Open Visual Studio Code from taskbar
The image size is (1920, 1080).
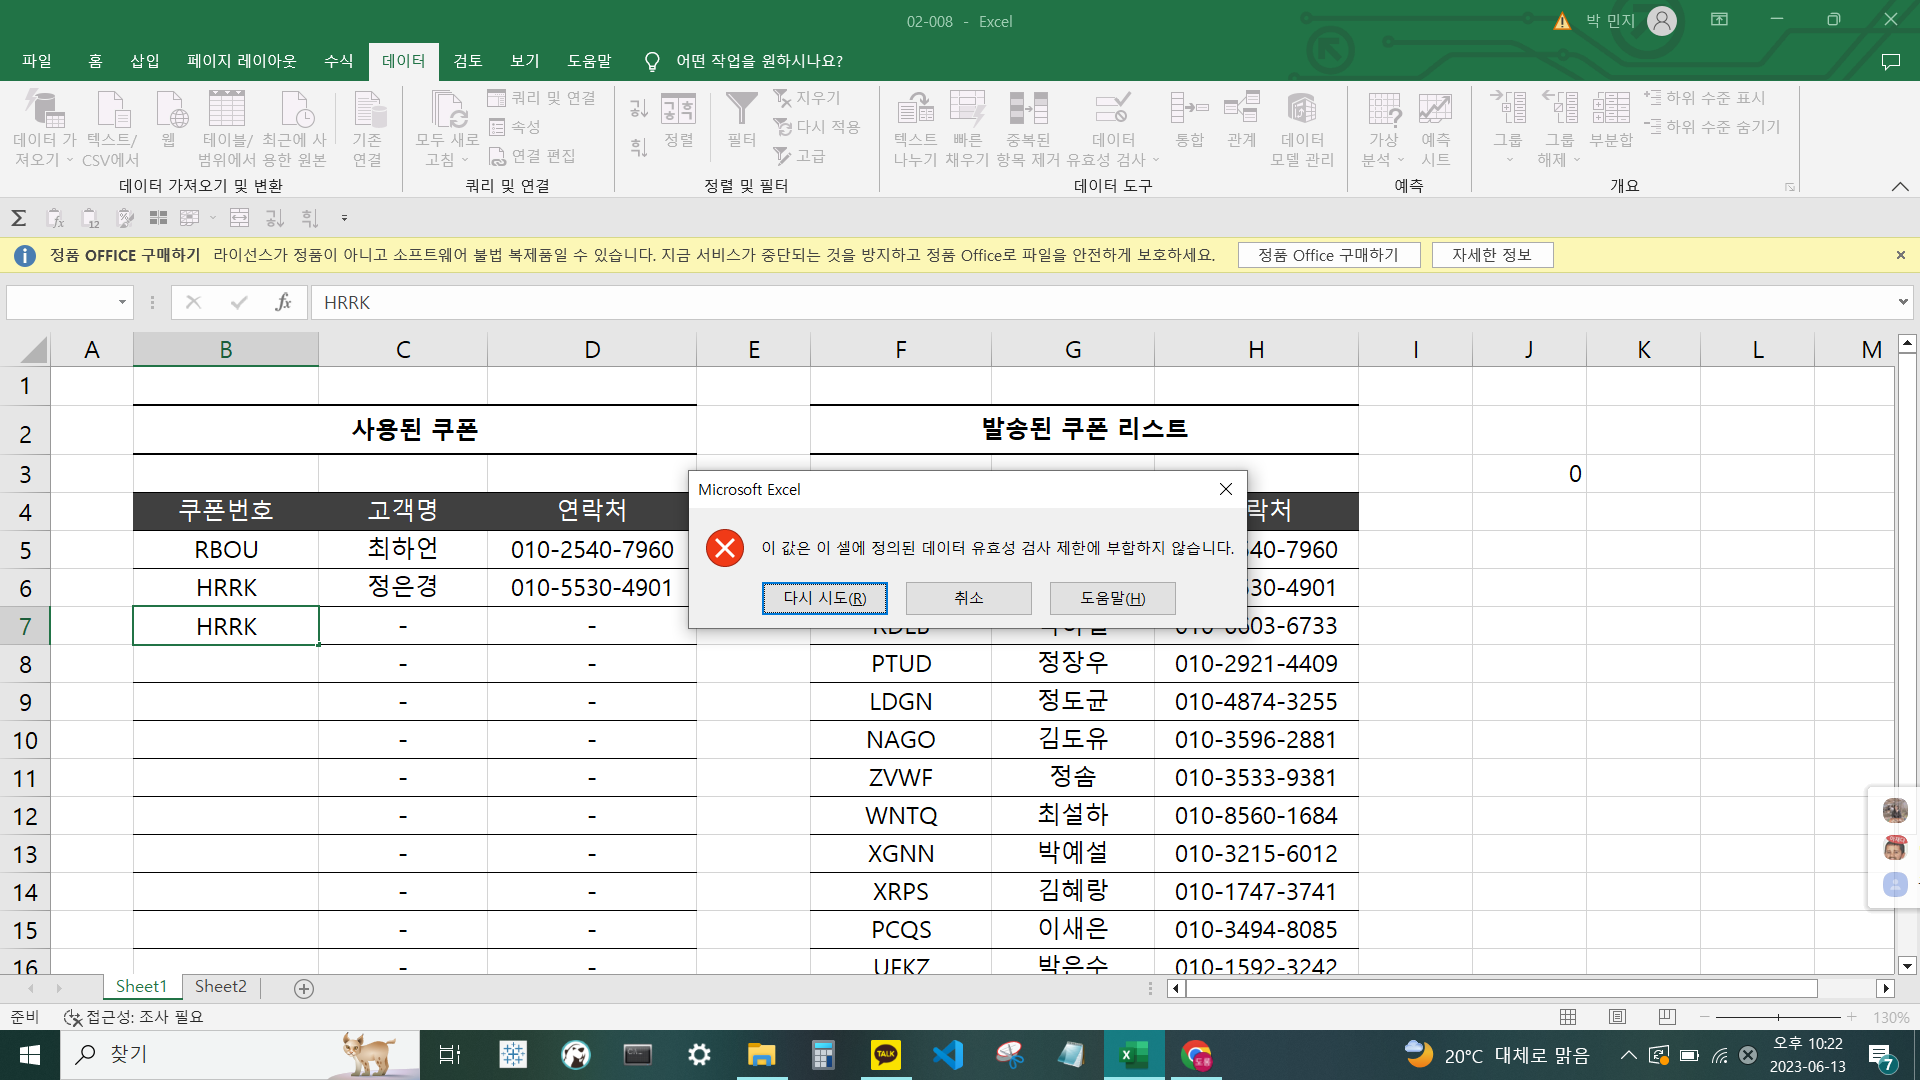(x=947, y=1055)
